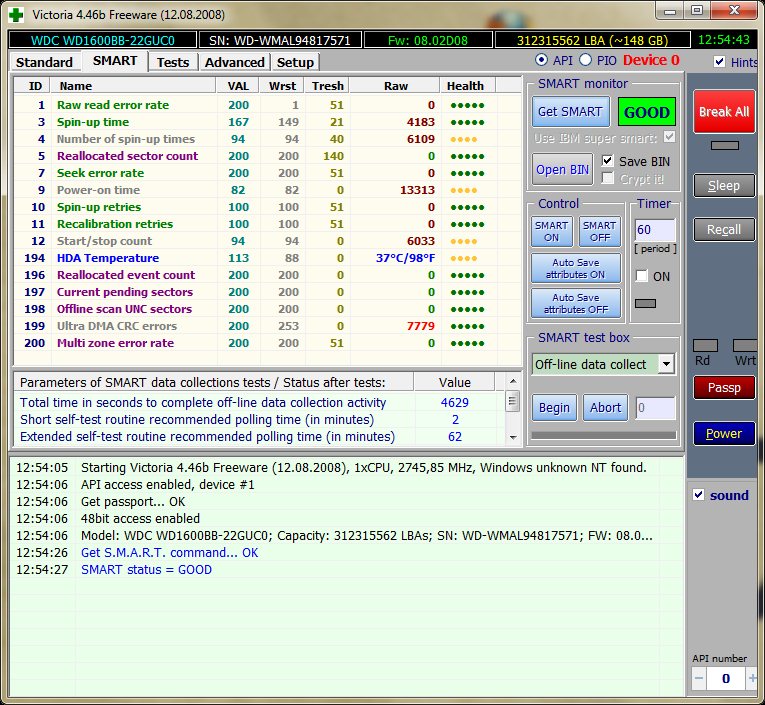Click the timer indicator light below ON
The height and width of the screenshot is (705, 765).
pyautogui.click(x=645, y=303)
